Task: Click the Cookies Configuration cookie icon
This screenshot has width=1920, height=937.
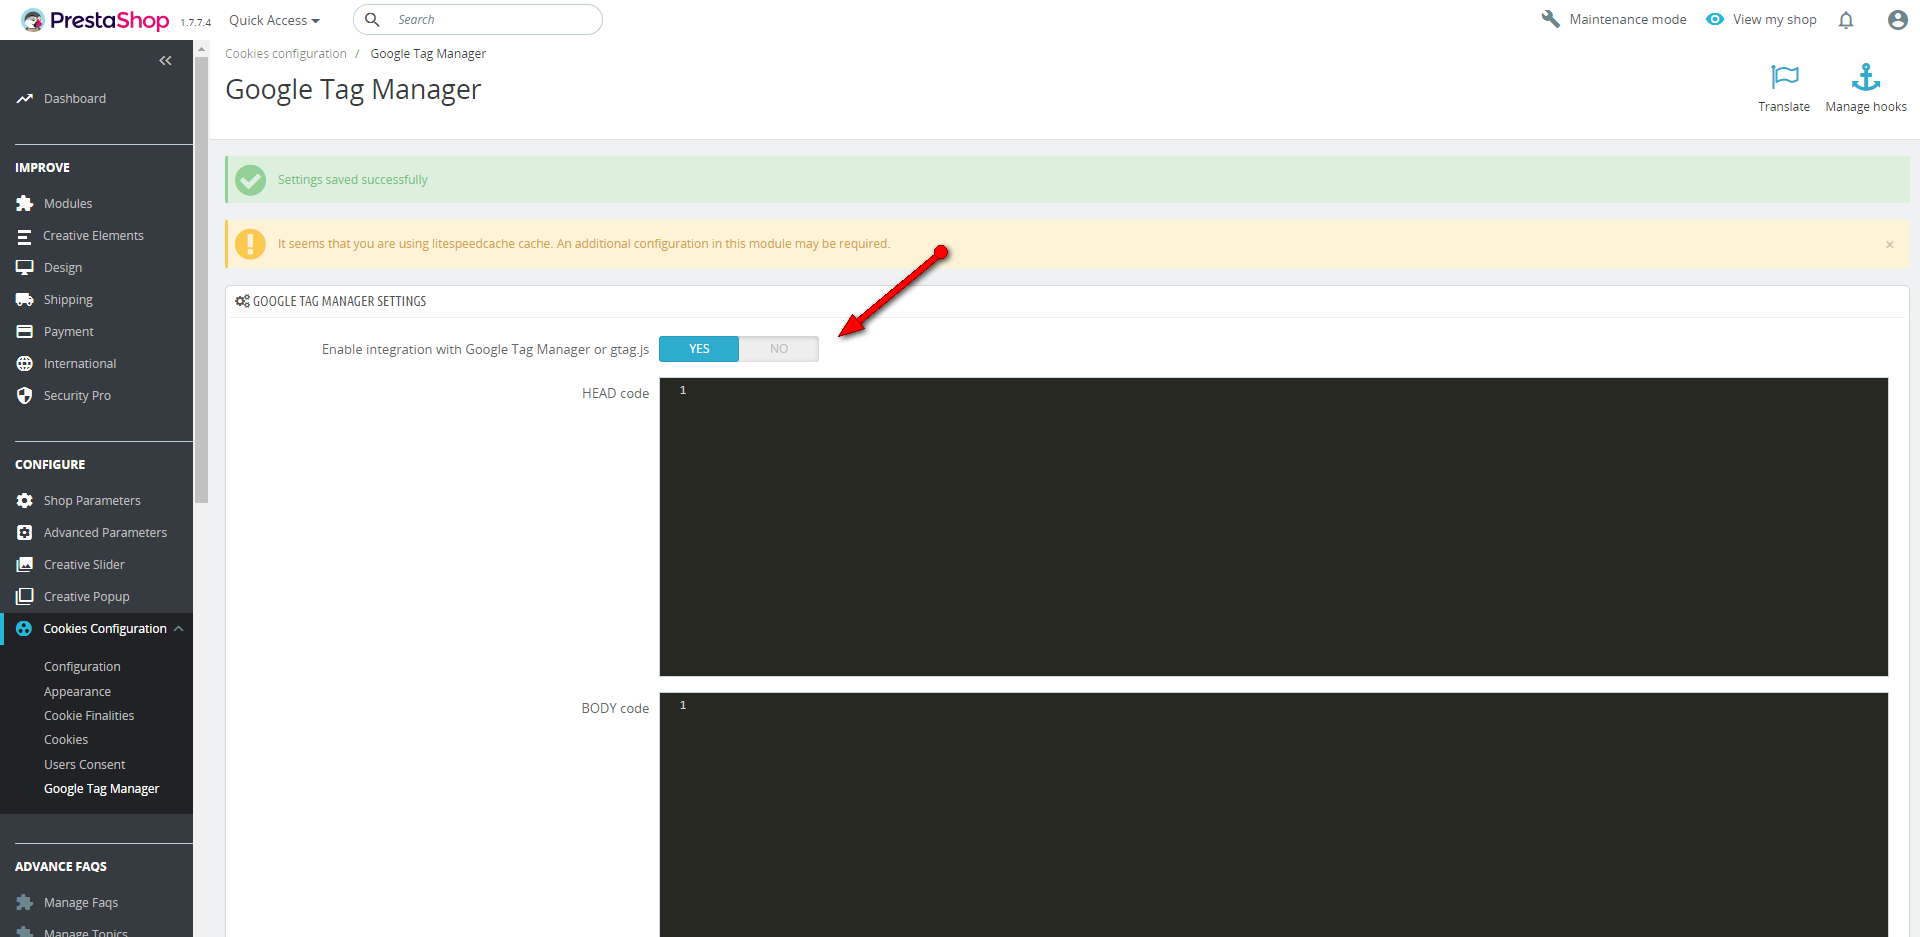Action: (24, 629)
